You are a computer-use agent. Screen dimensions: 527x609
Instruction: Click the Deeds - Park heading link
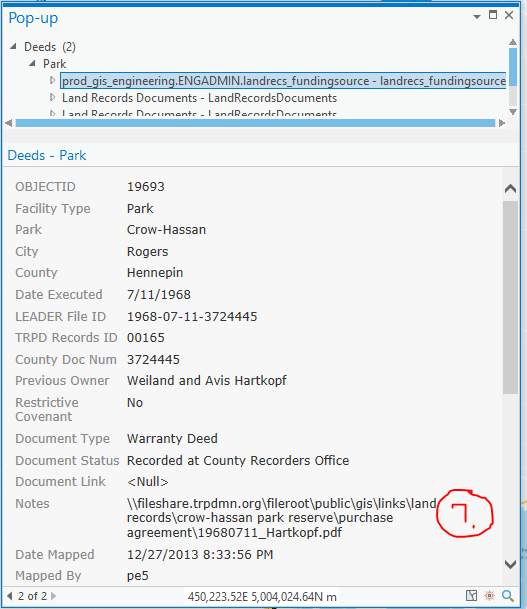47,155
